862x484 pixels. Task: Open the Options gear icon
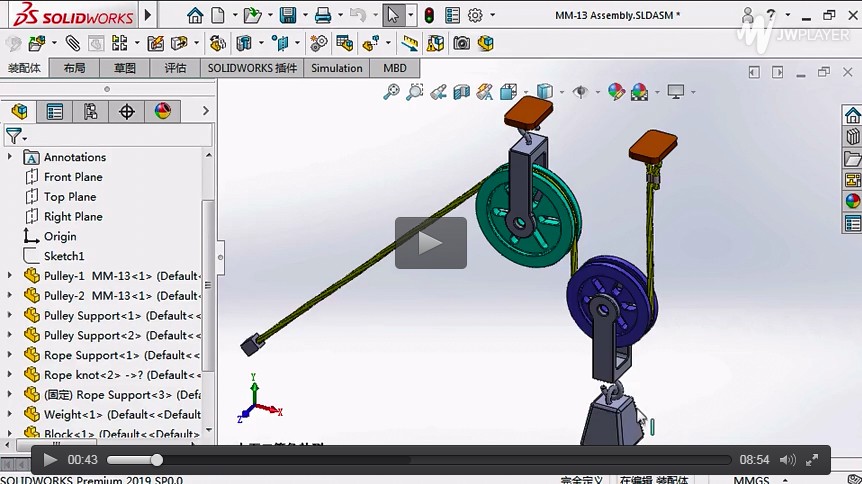[x=475, y=15]
